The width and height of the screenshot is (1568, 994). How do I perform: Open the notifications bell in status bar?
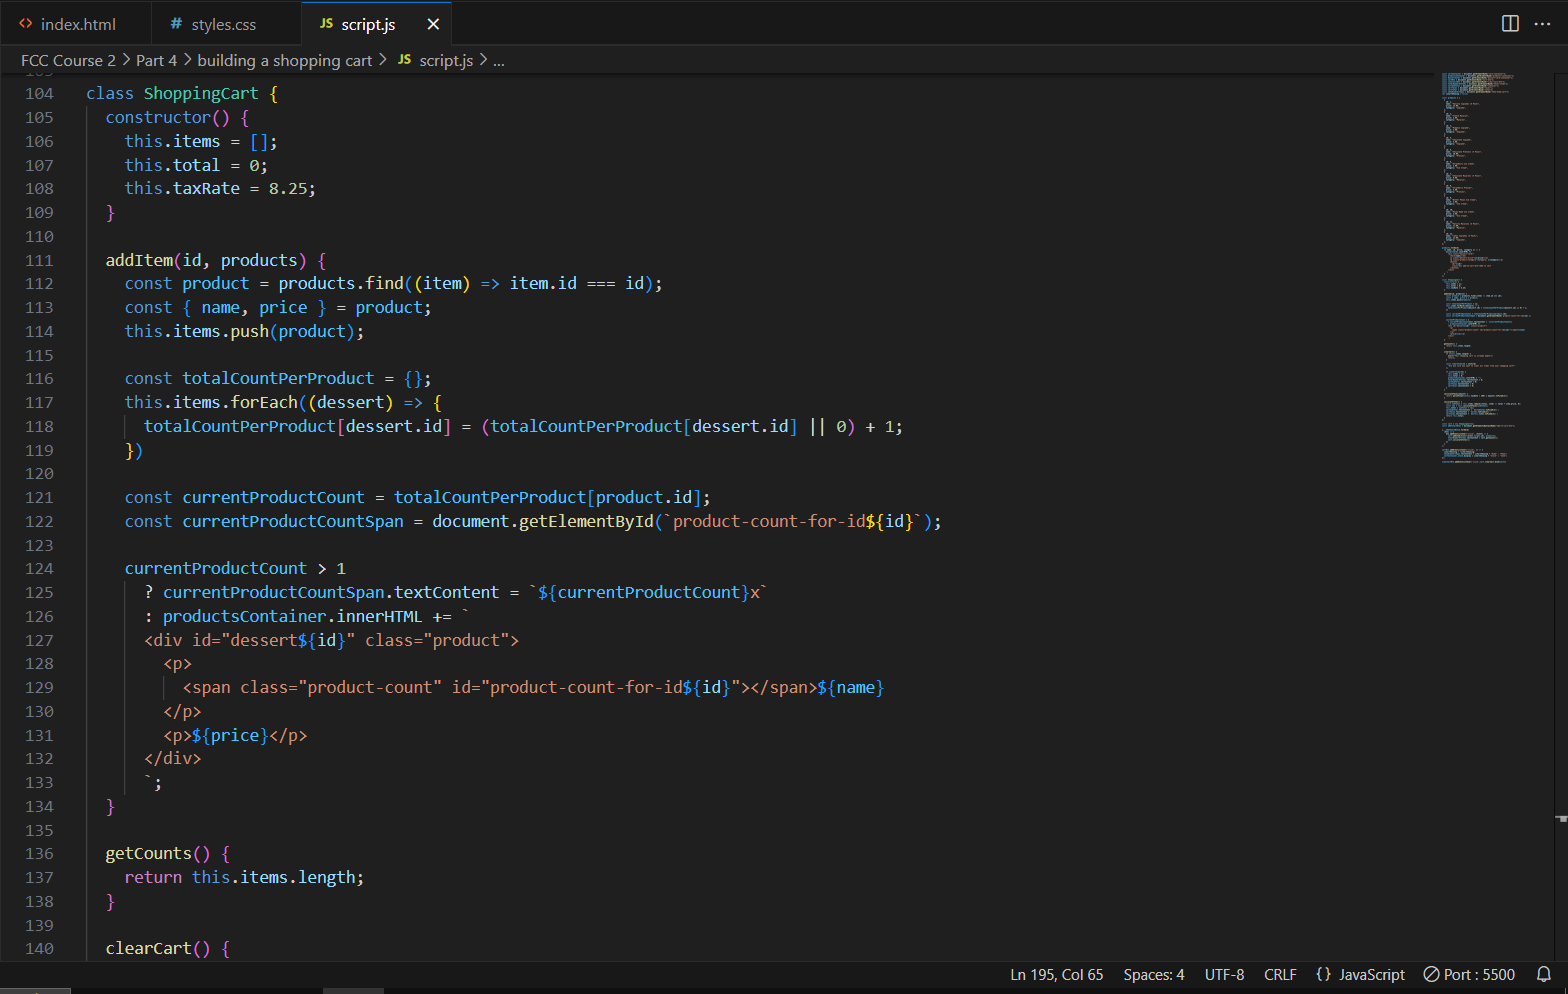1544,974
